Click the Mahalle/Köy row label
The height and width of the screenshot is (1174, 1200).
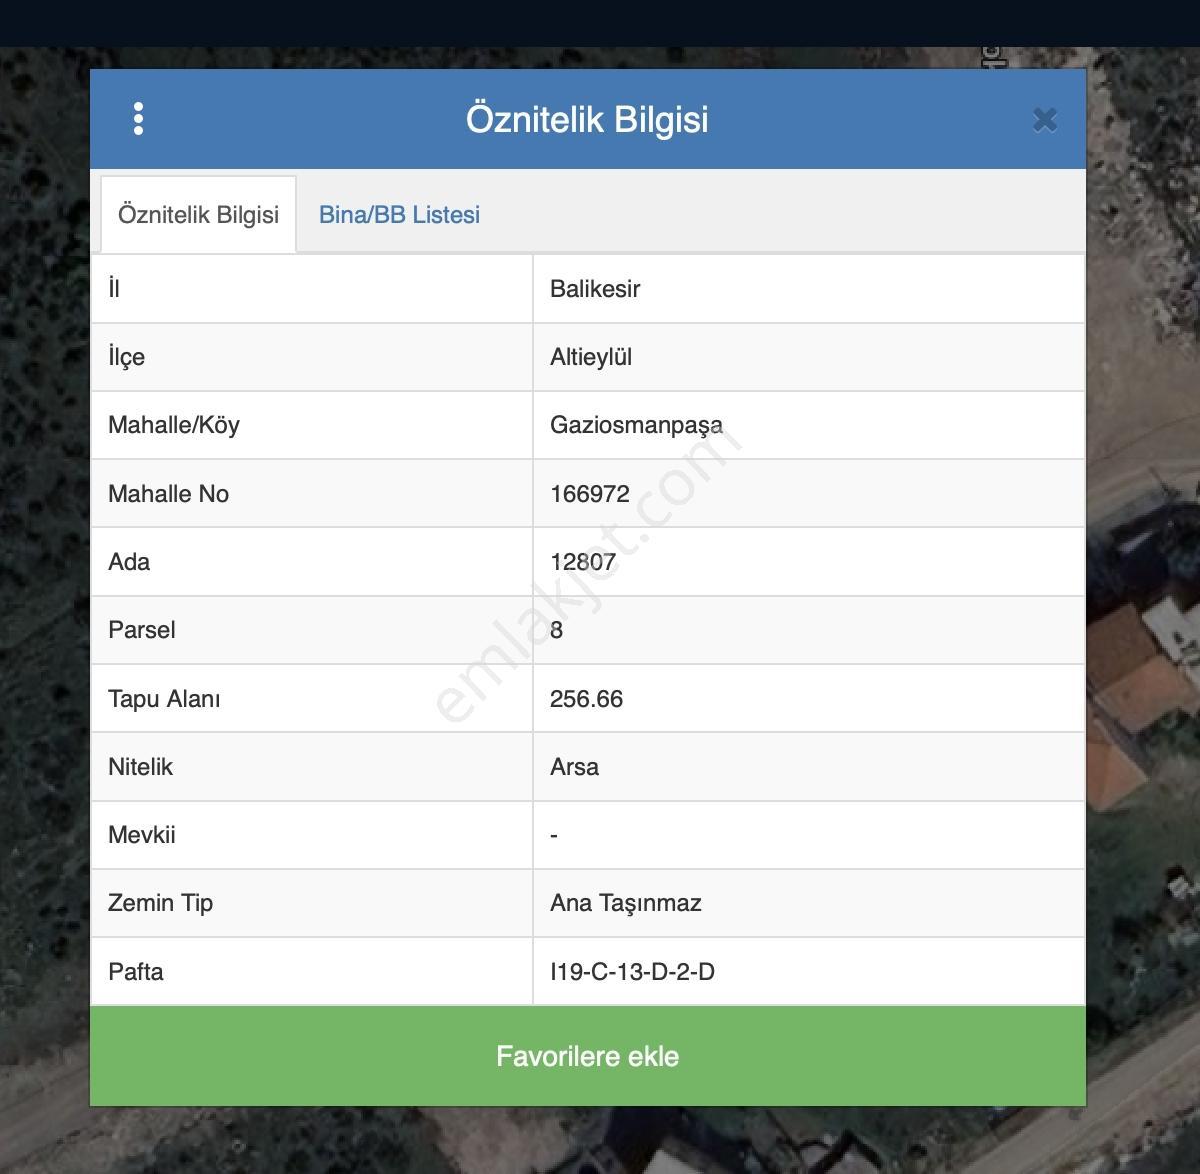click(x=174, y=425)
